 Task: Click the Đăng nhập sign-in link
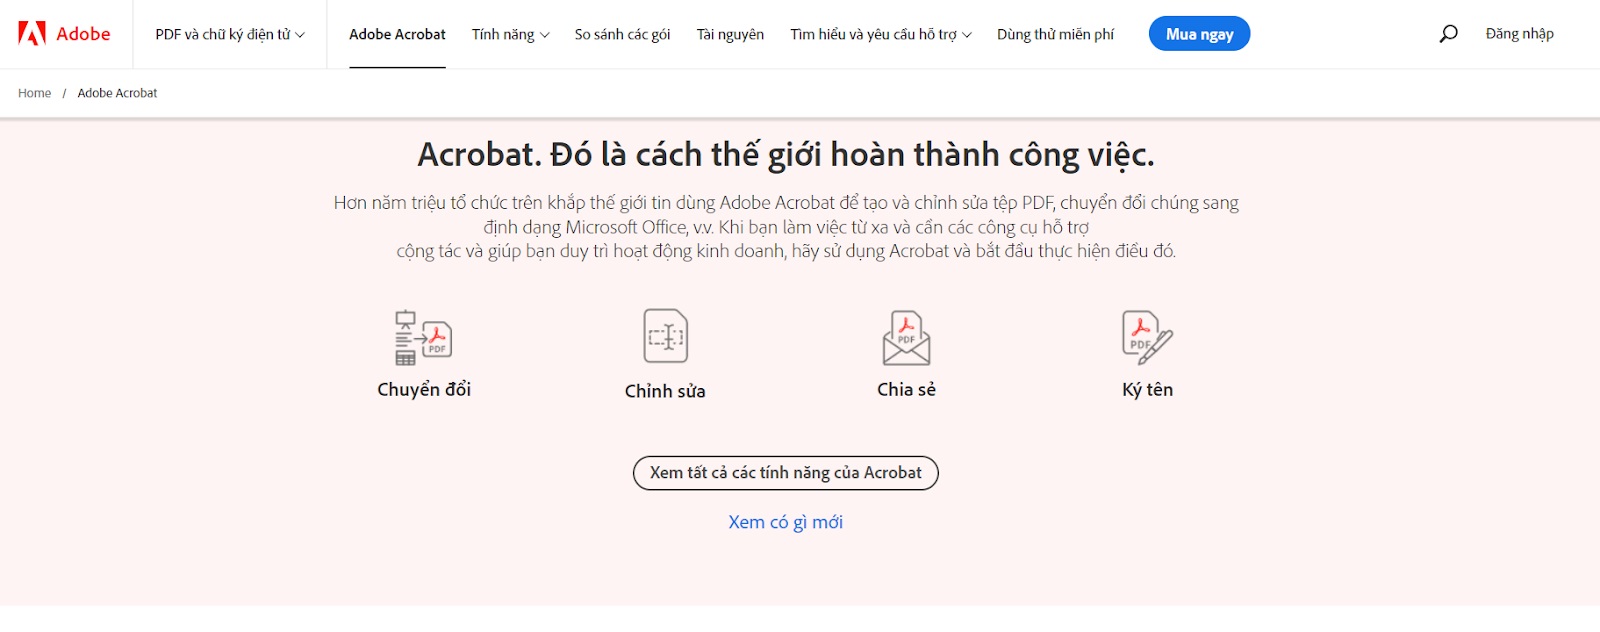point(1519,34)
